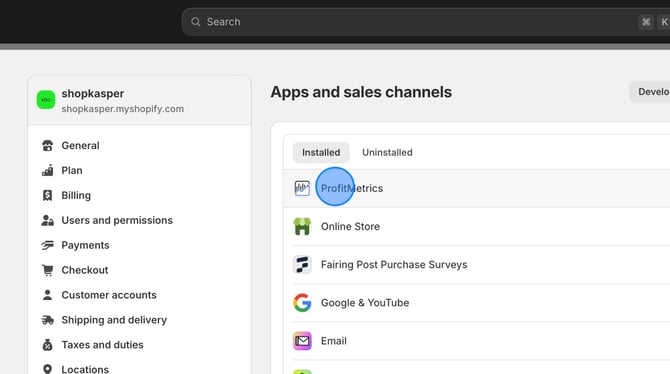Open the Email app name

[334, 341]
